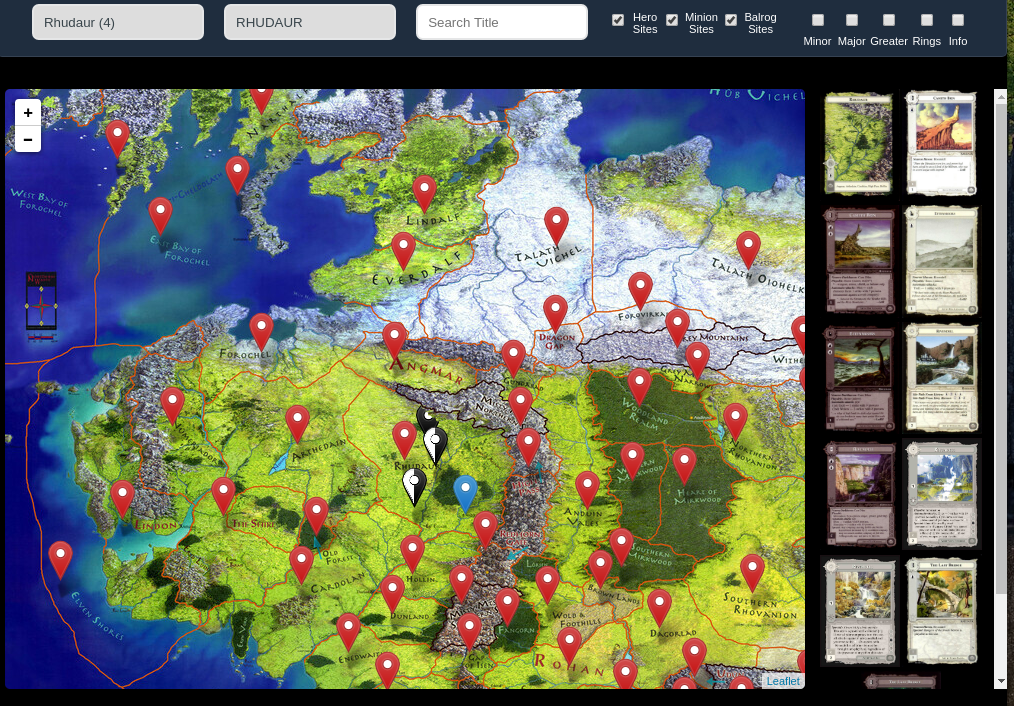Click the Arthedain map marker
The height and width of the screenshot is (706, 1014).
click(297, 423)
